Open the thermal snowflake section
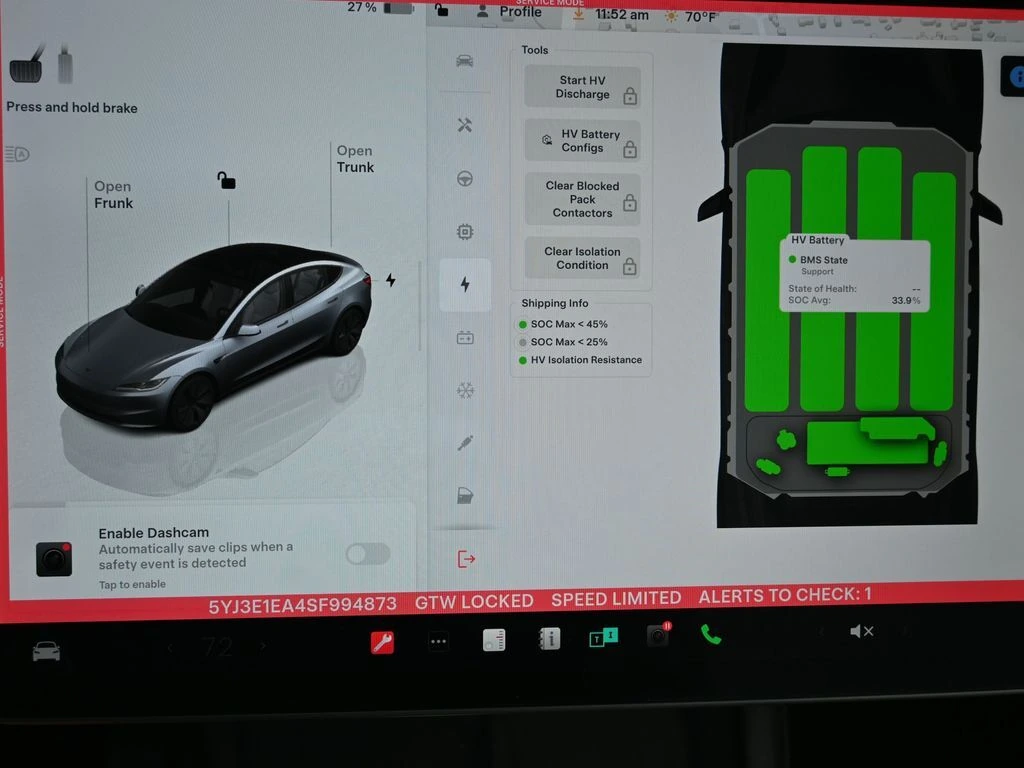This screenshot has height=768, width=1024. pos(465,390)
